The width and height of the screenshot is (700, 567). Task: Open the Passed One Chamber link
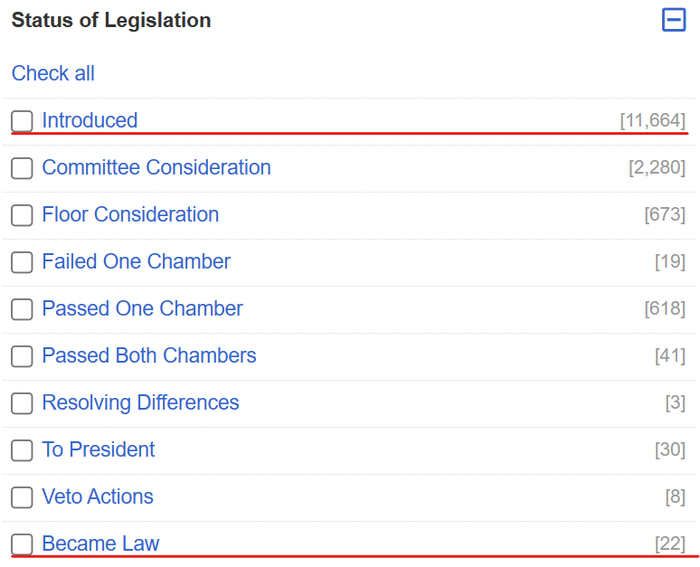tap(142, 308)
